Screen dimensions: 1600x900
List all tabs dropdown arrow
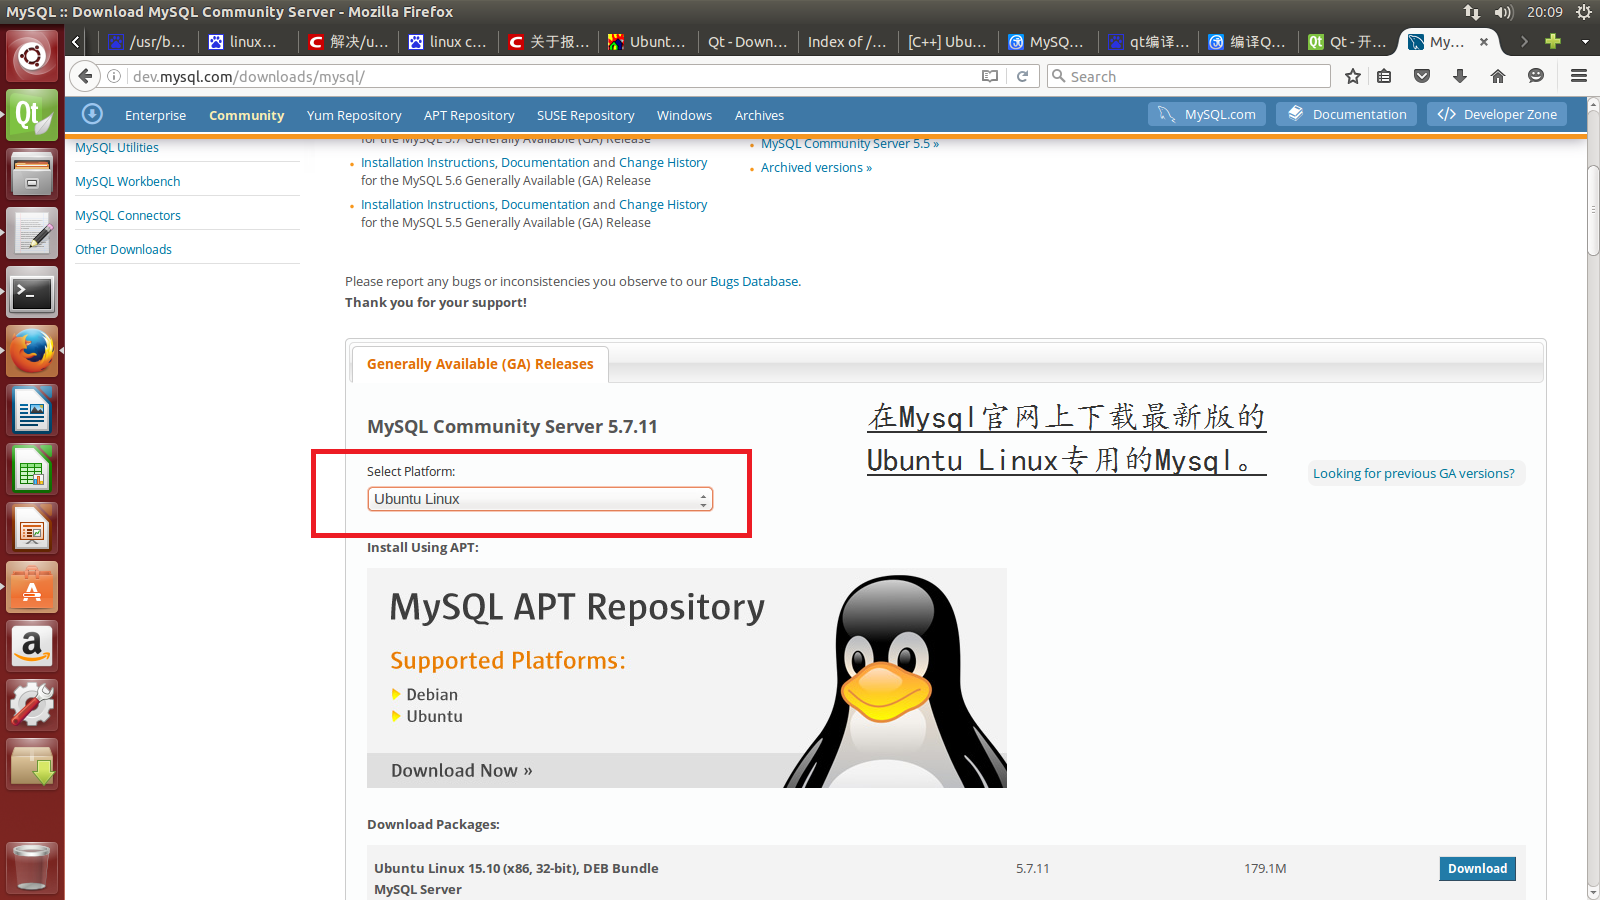(x=1585, y=41)
